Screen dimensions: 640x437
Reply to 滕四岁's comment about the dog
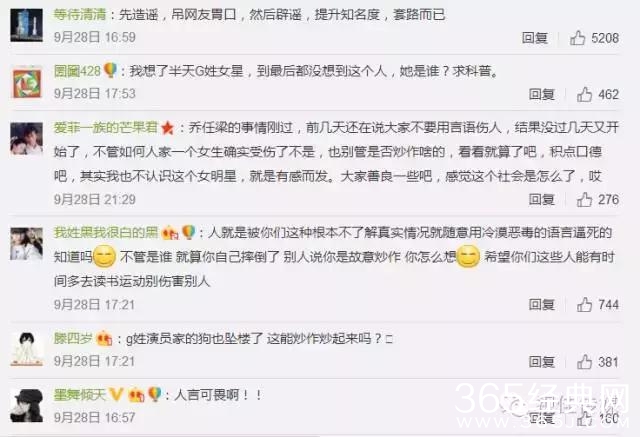coord(542,362)
